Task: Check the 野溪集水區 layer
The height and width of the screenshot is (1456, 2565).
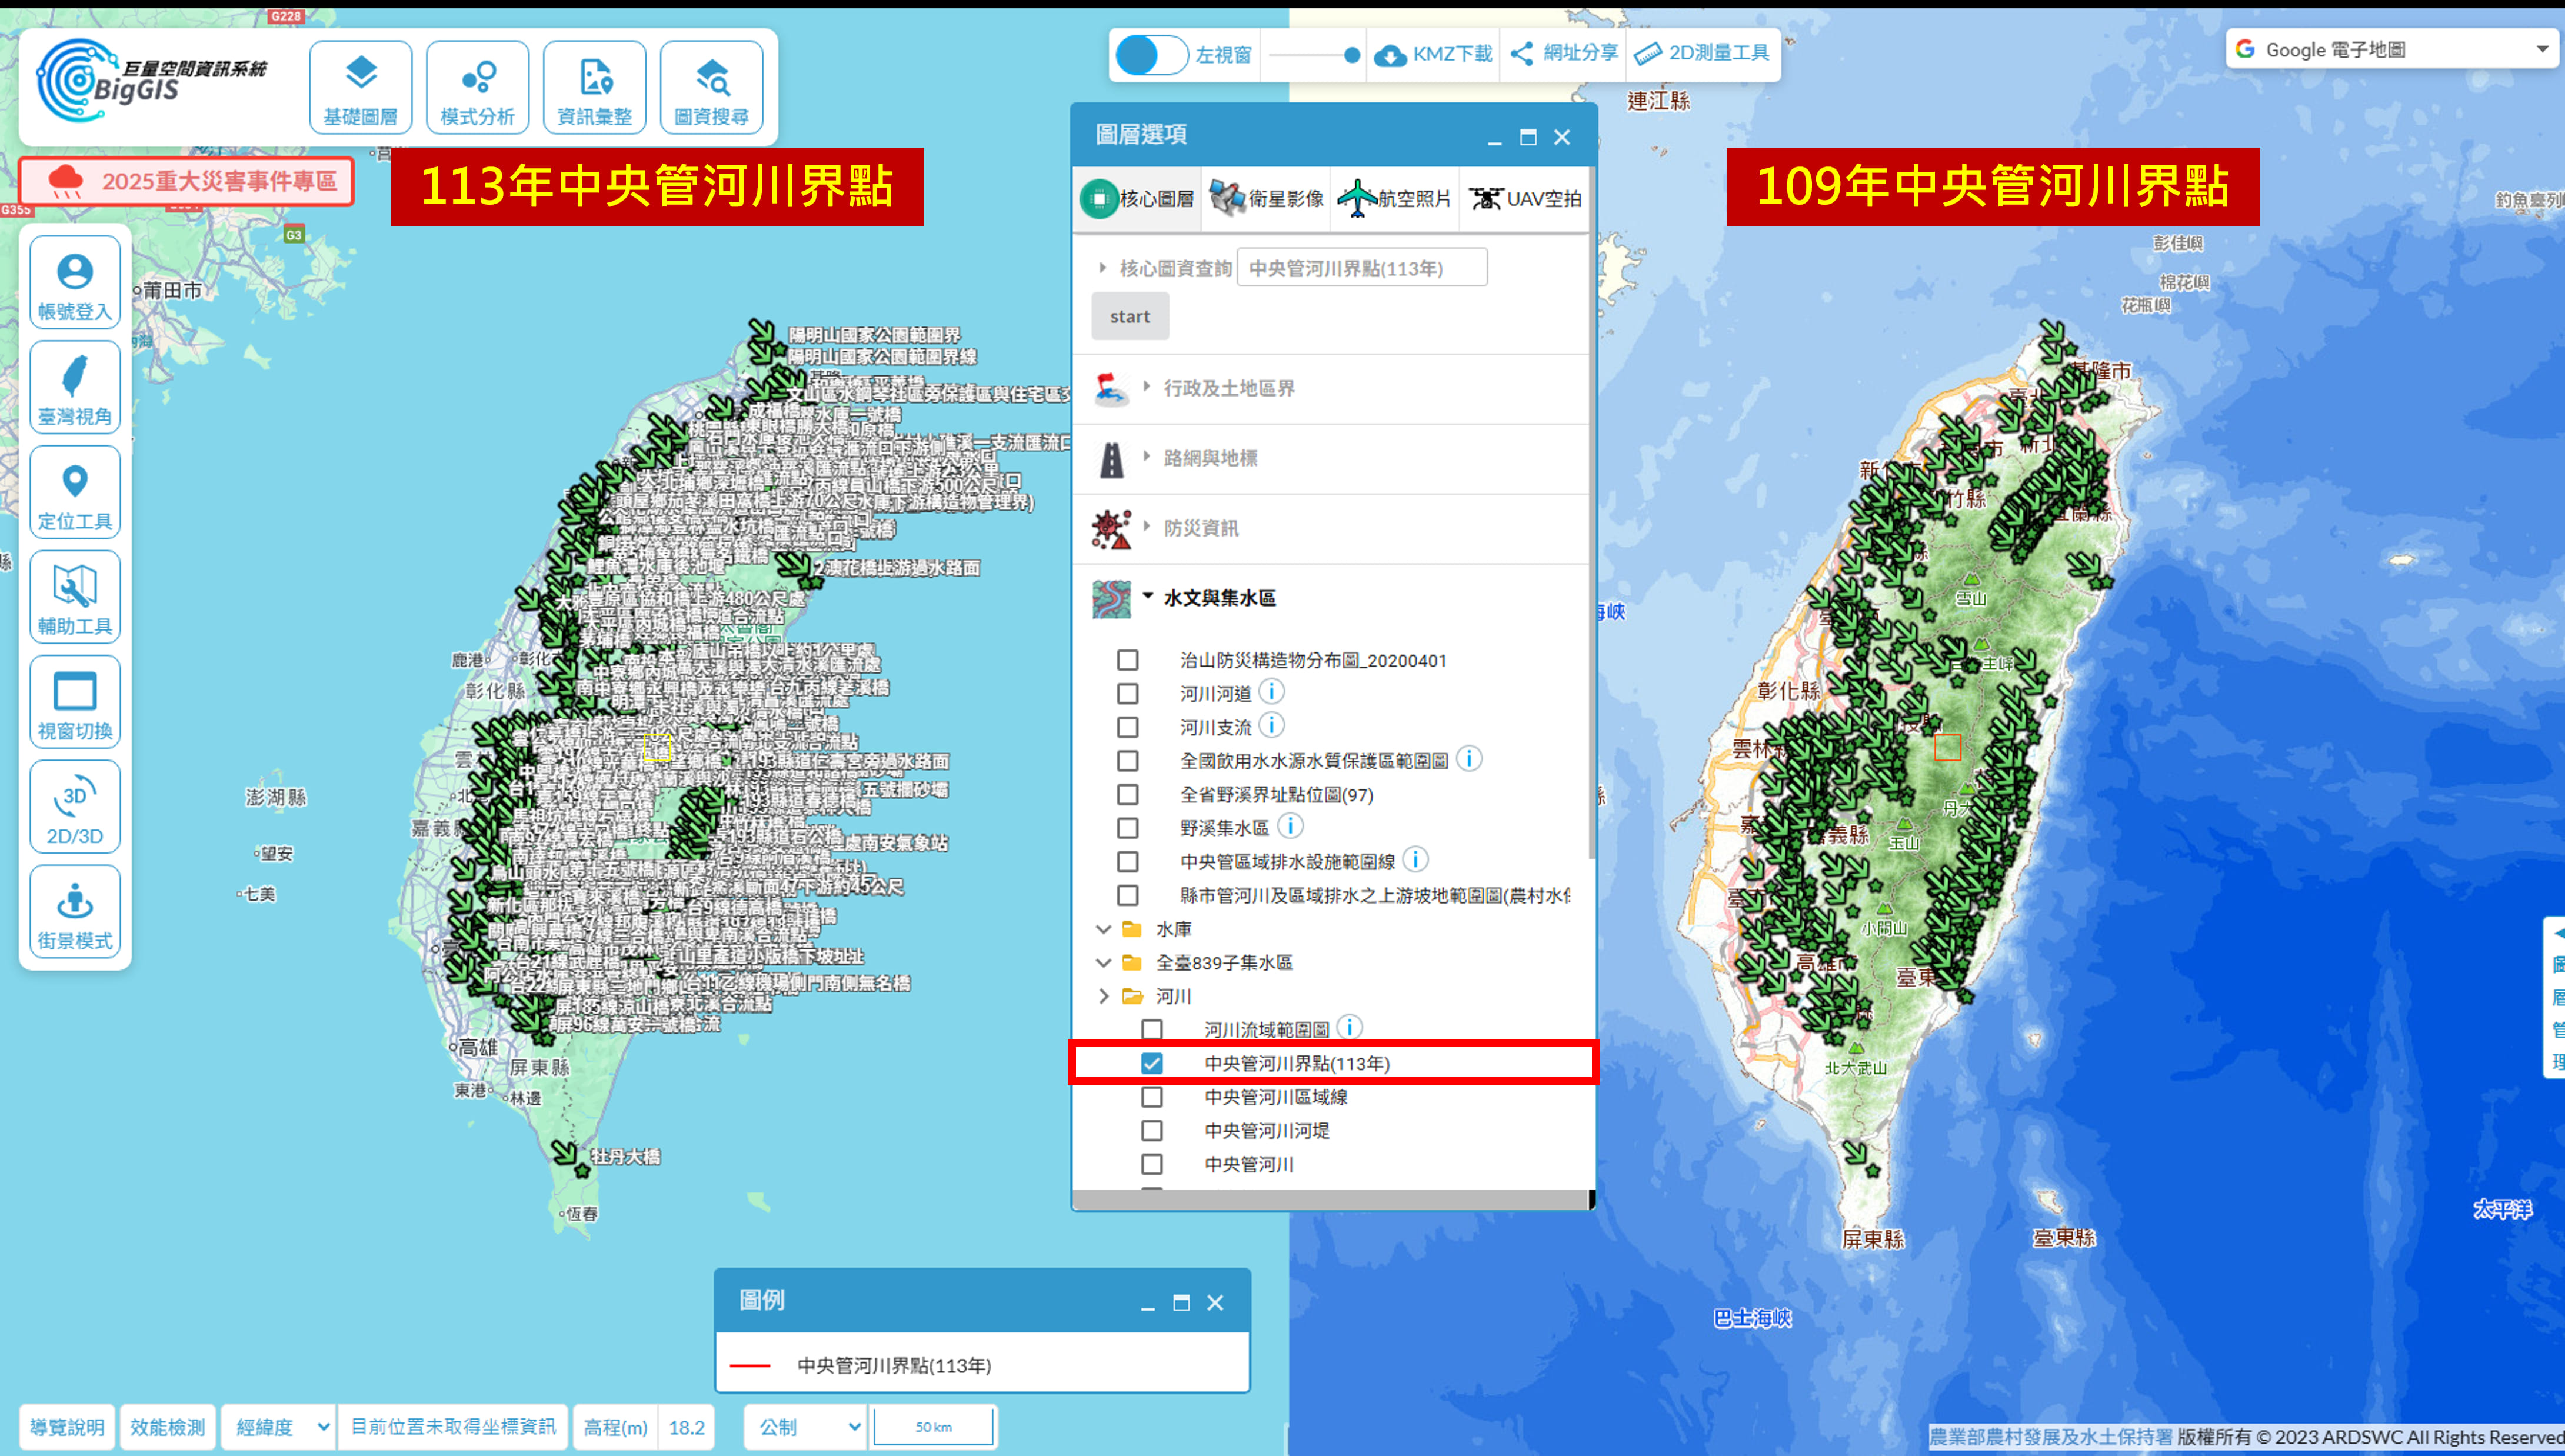Action: click(x=1128, y=828)
